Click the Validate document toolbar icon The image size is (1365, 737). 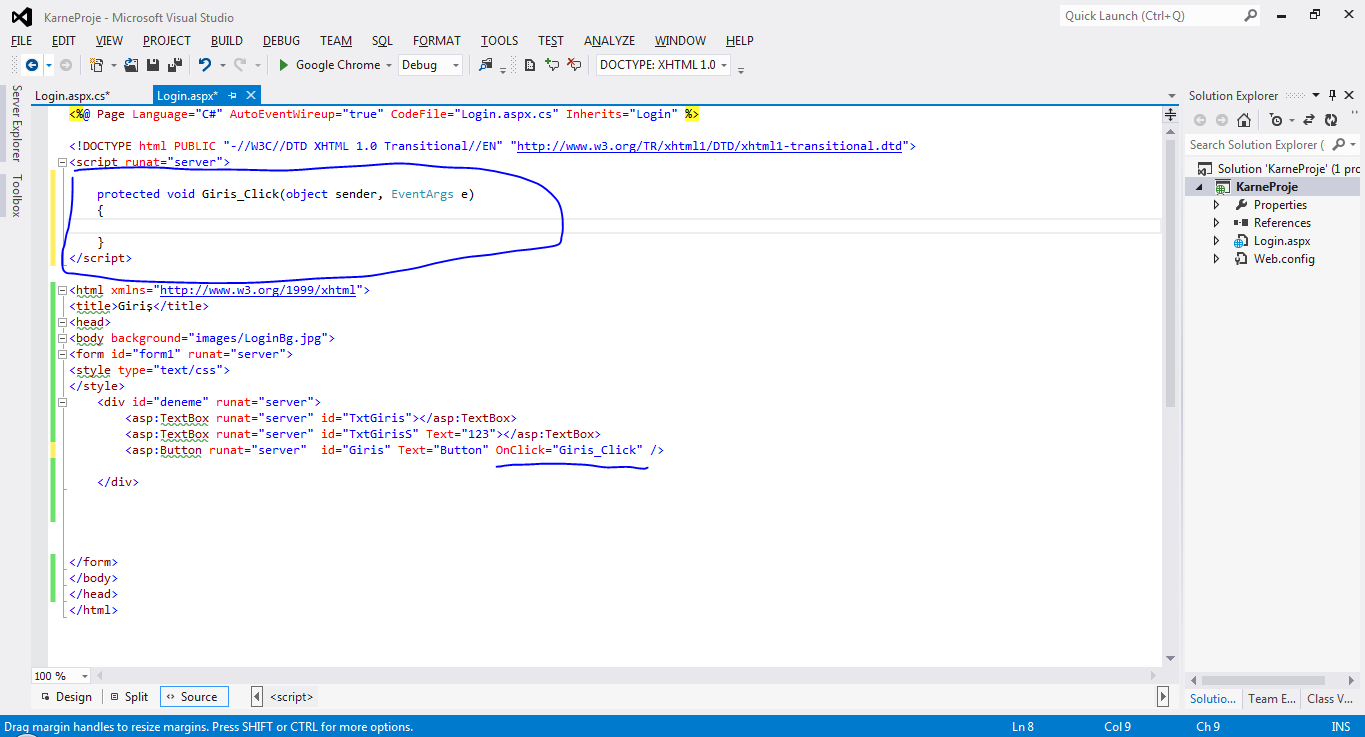coord(530,65)
